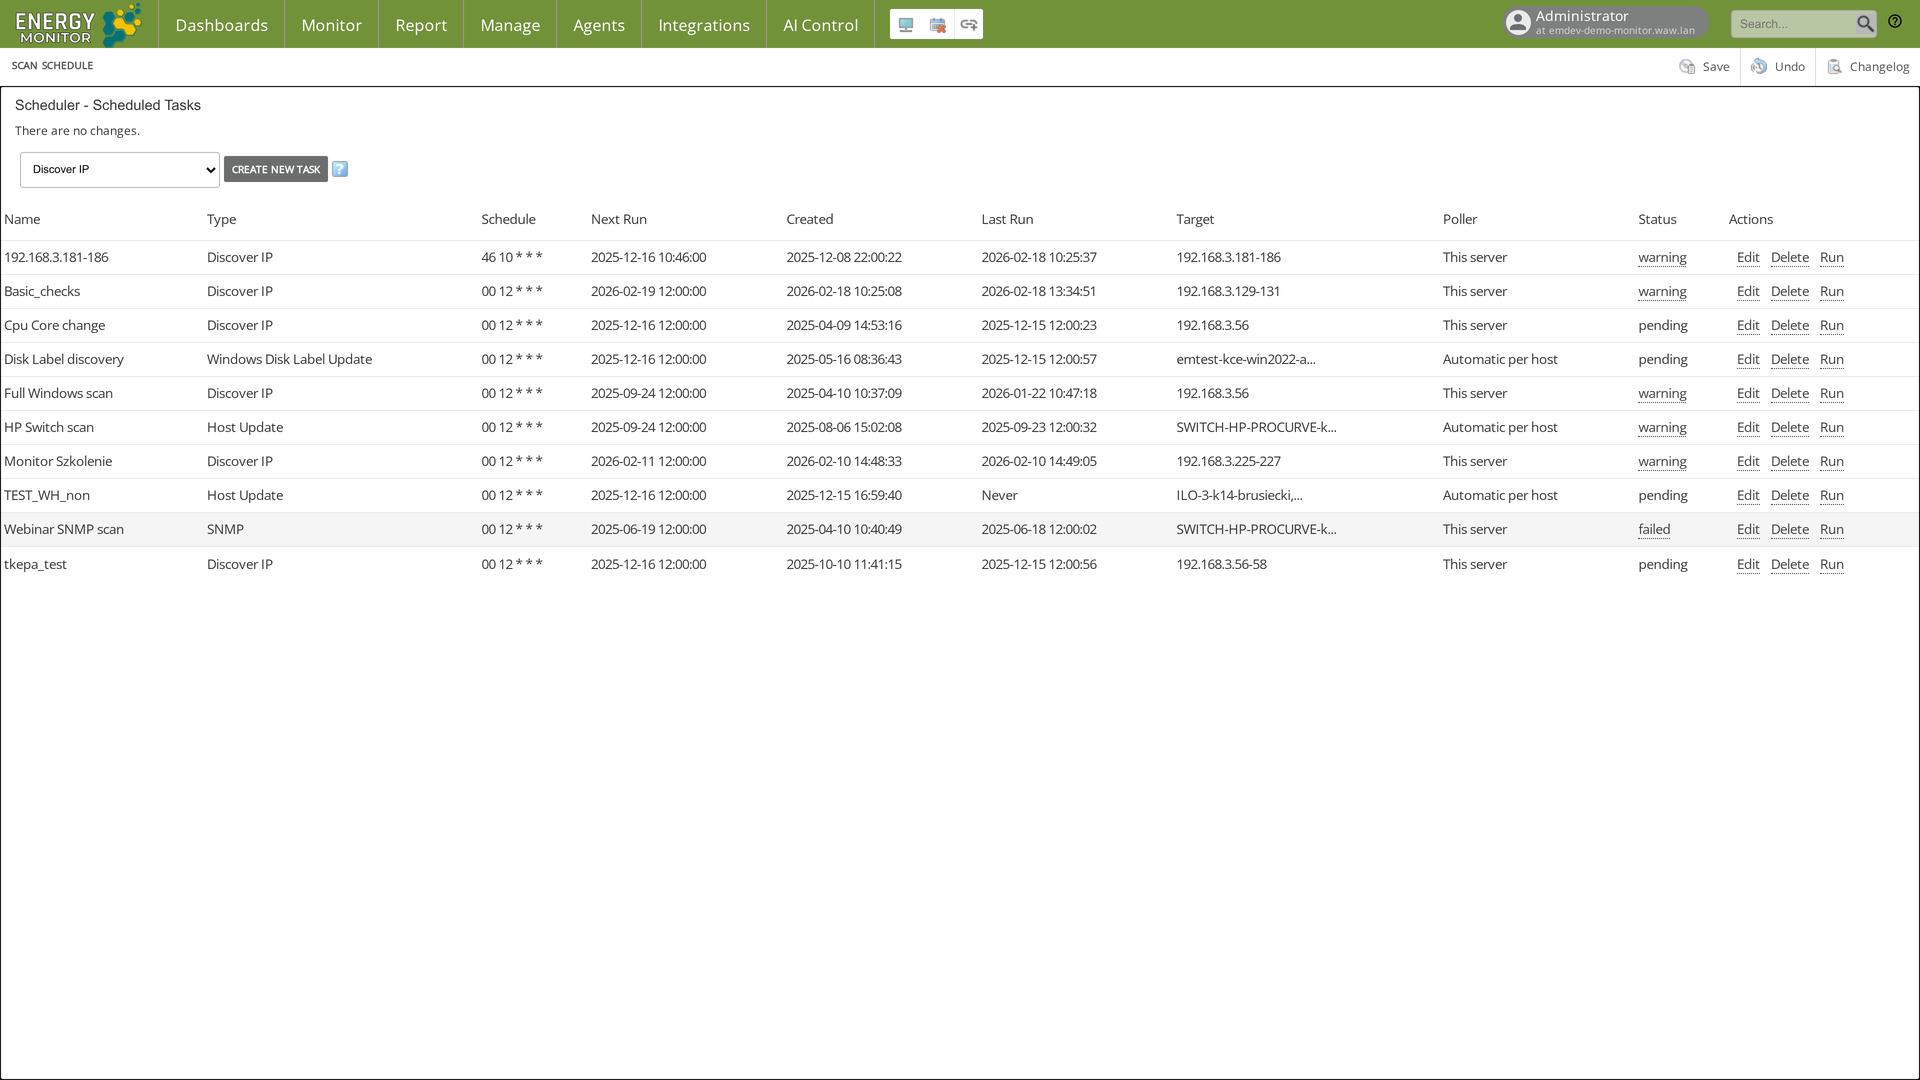Delete the Webinar SNMP scan task
Viewport: 1920px width, 1080px height.
click(1789, 530)
